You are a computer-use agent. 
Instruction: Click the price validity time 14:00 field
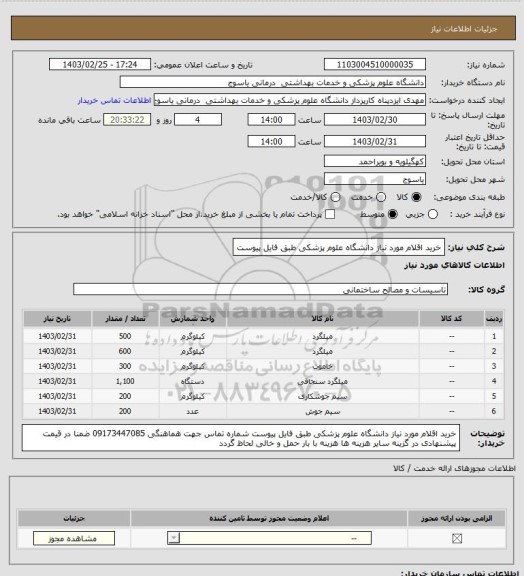tap(272, 141)
